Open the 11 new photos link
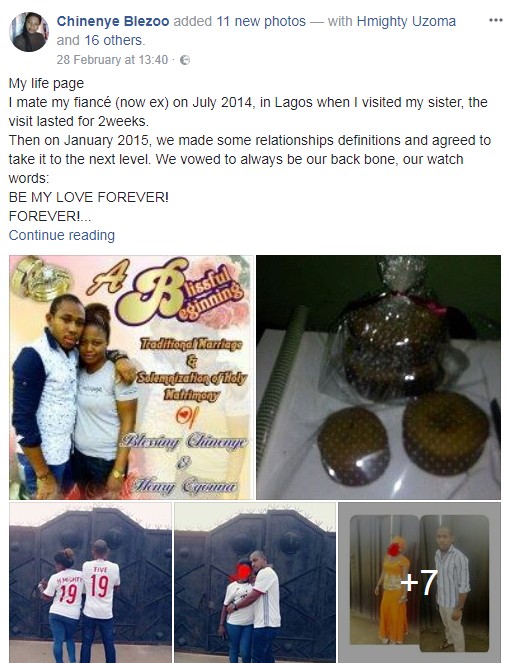The image size is (510, 663). pos(261,21)
